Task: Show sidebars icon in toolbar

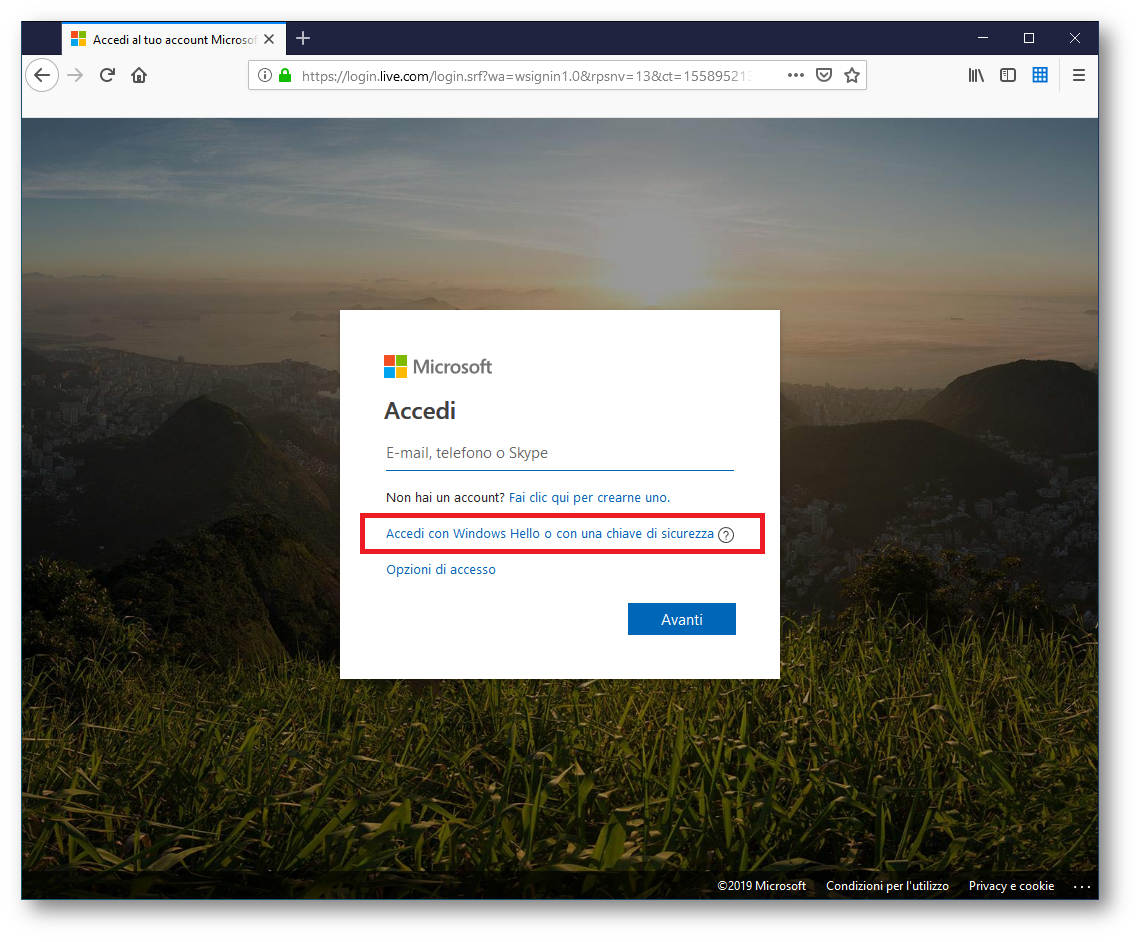Action: (x=1008, y=75)
